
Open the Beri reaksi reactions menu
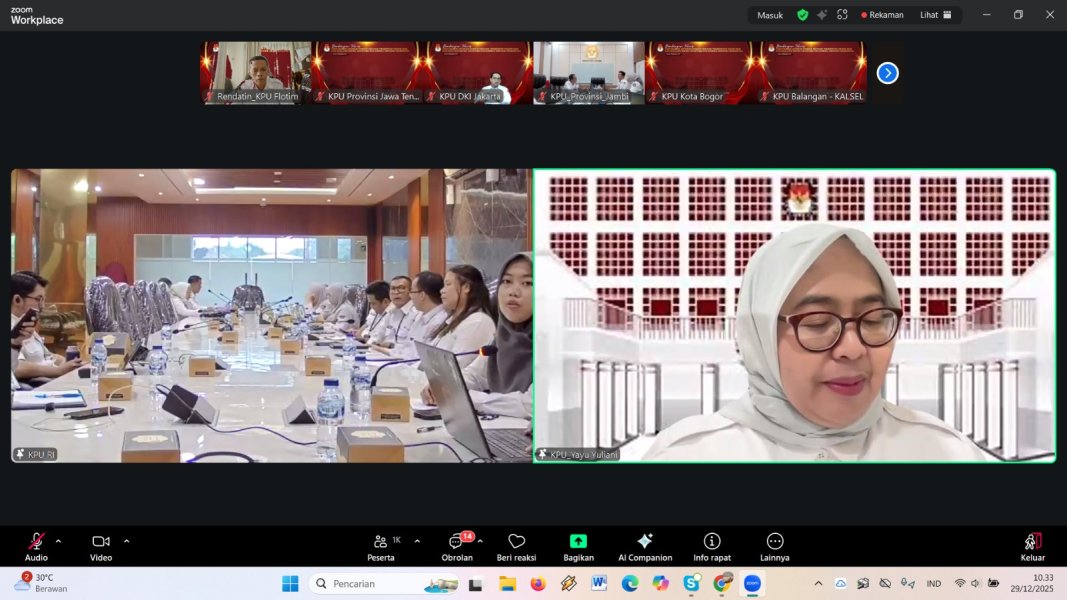coord(516,543)
